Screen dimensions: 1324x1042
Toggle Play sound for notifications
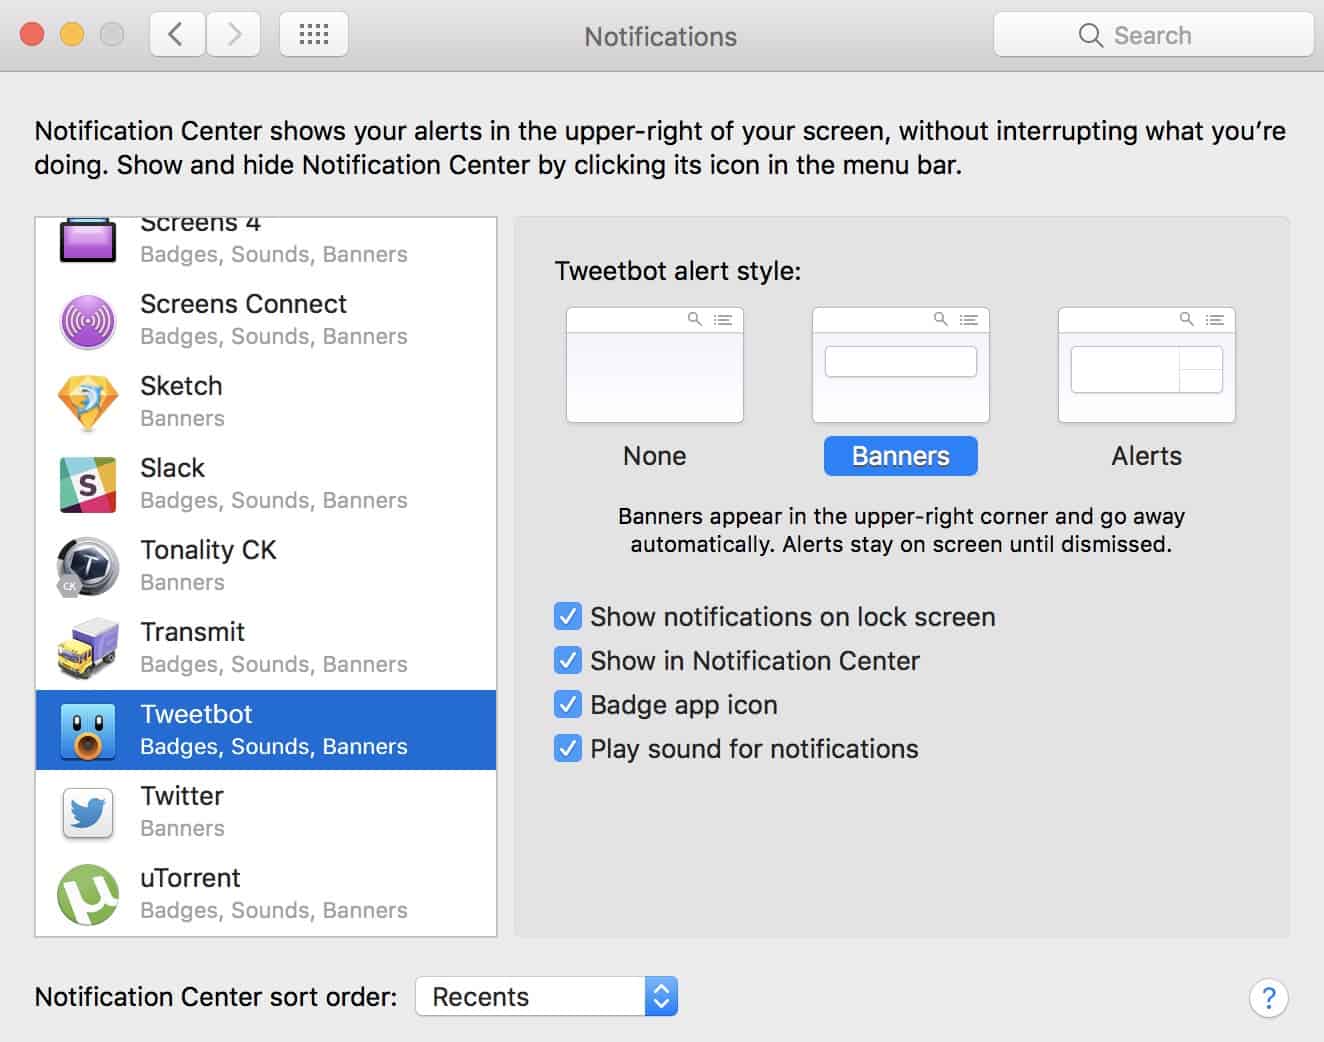[x=568, y=748]
